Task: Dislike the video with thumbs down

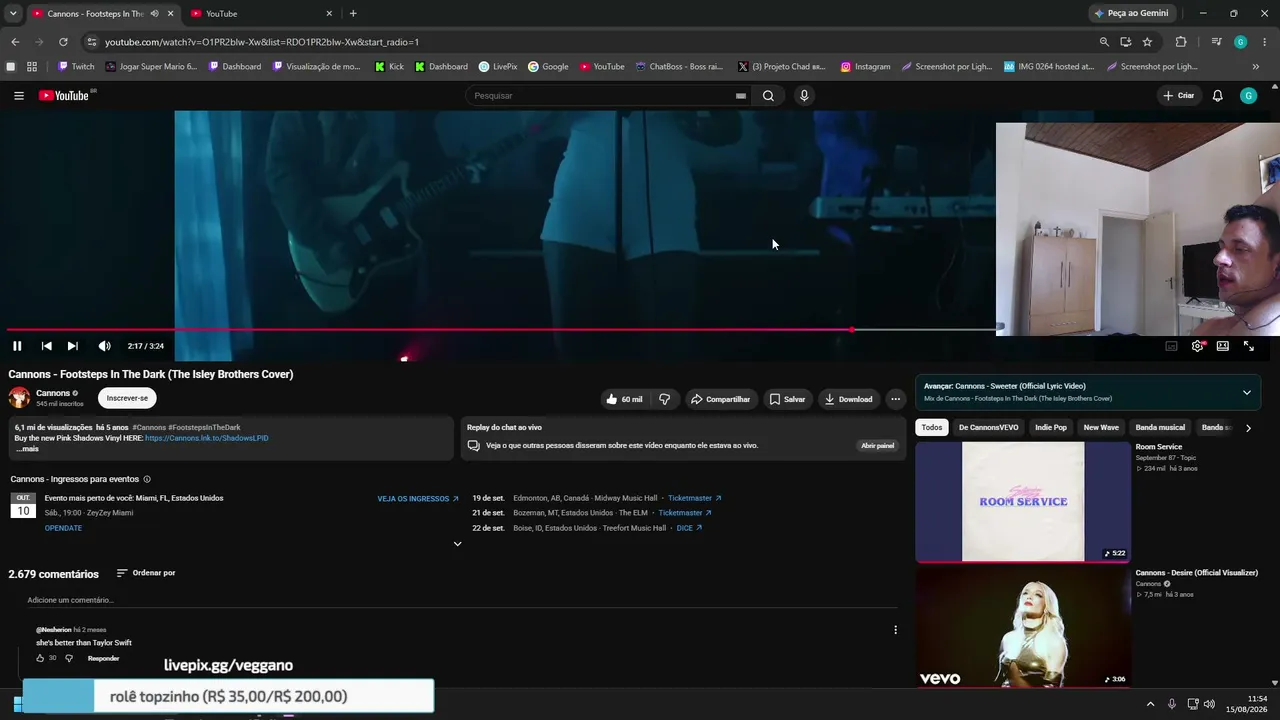Action: pos(664,399)
